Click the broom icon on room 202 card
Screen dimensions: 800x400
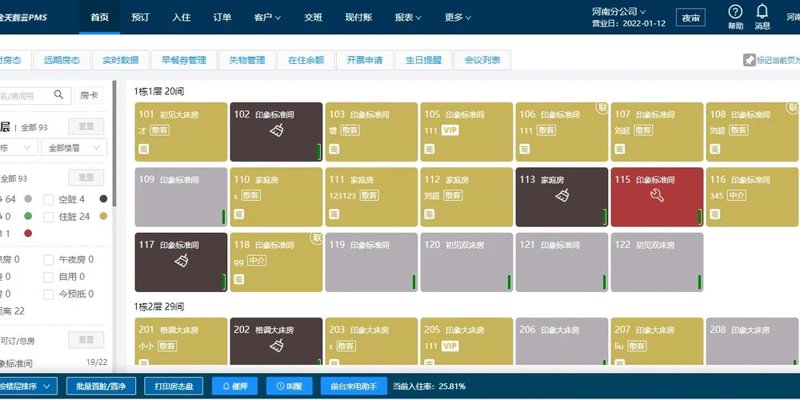pos(276,346)
